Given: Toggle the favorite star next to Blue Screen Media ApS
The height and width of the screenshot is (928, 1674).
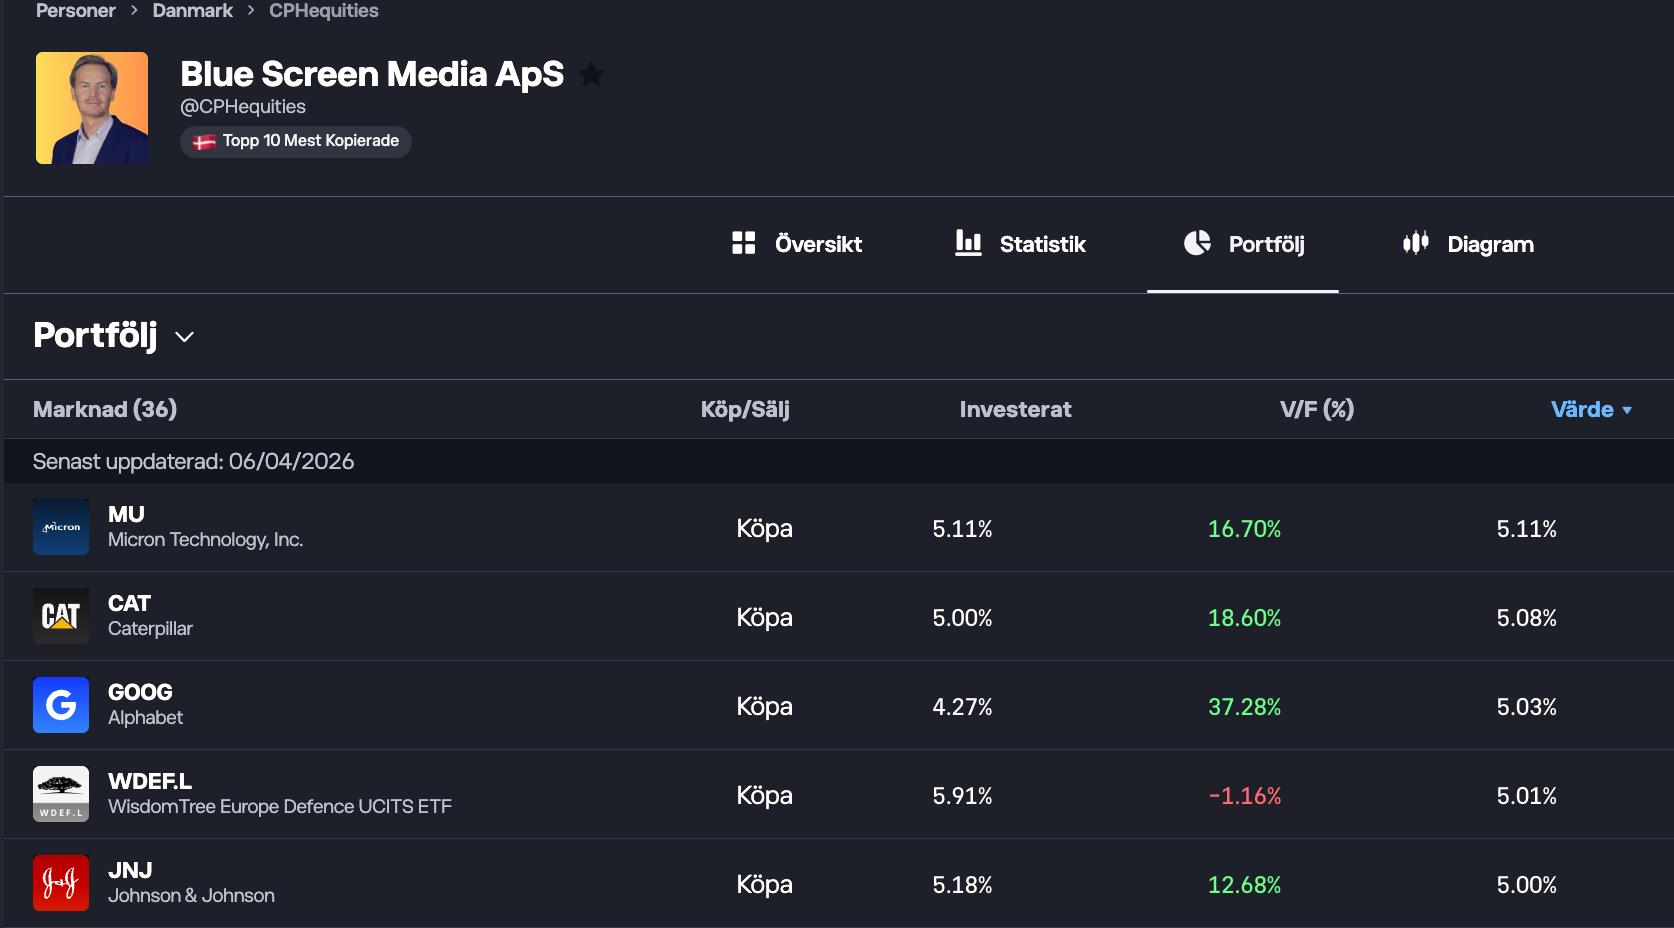Looking at the screenshot, I should click(592, 75).
